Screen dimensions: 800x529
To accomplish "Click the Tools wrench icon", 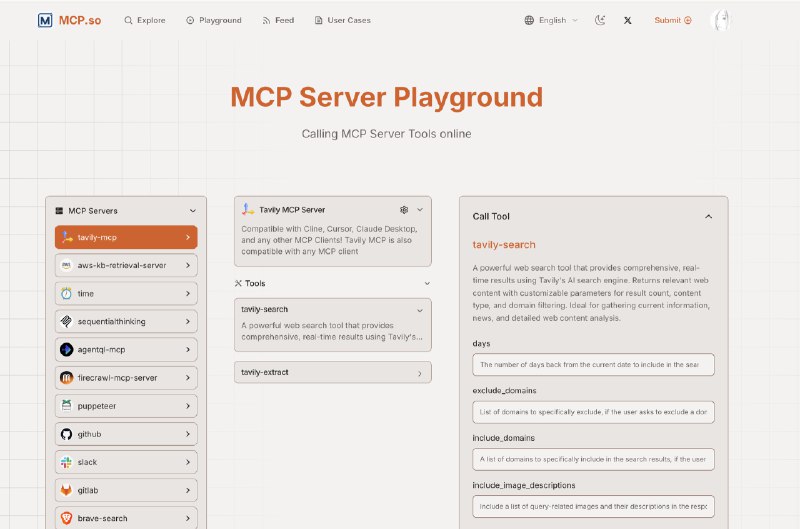I will (x=238, y=283).
